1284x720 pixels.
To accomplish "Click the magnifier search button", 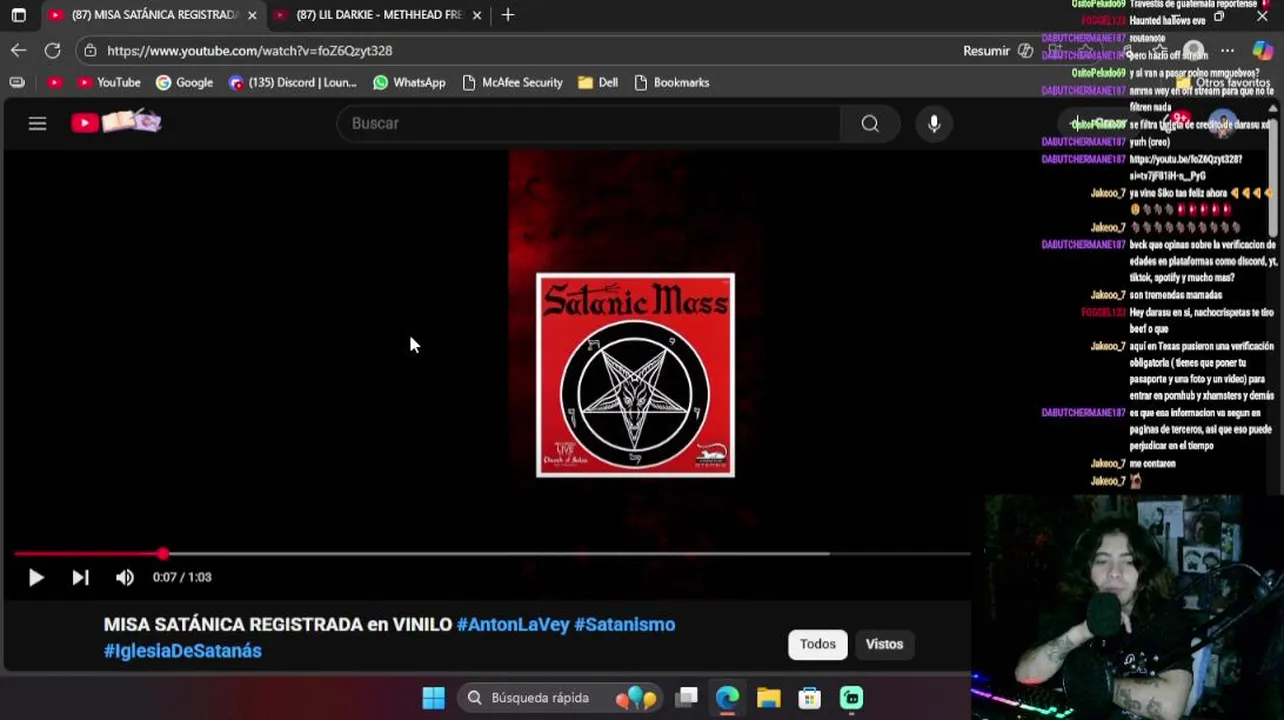I will (x=870, y=123).
